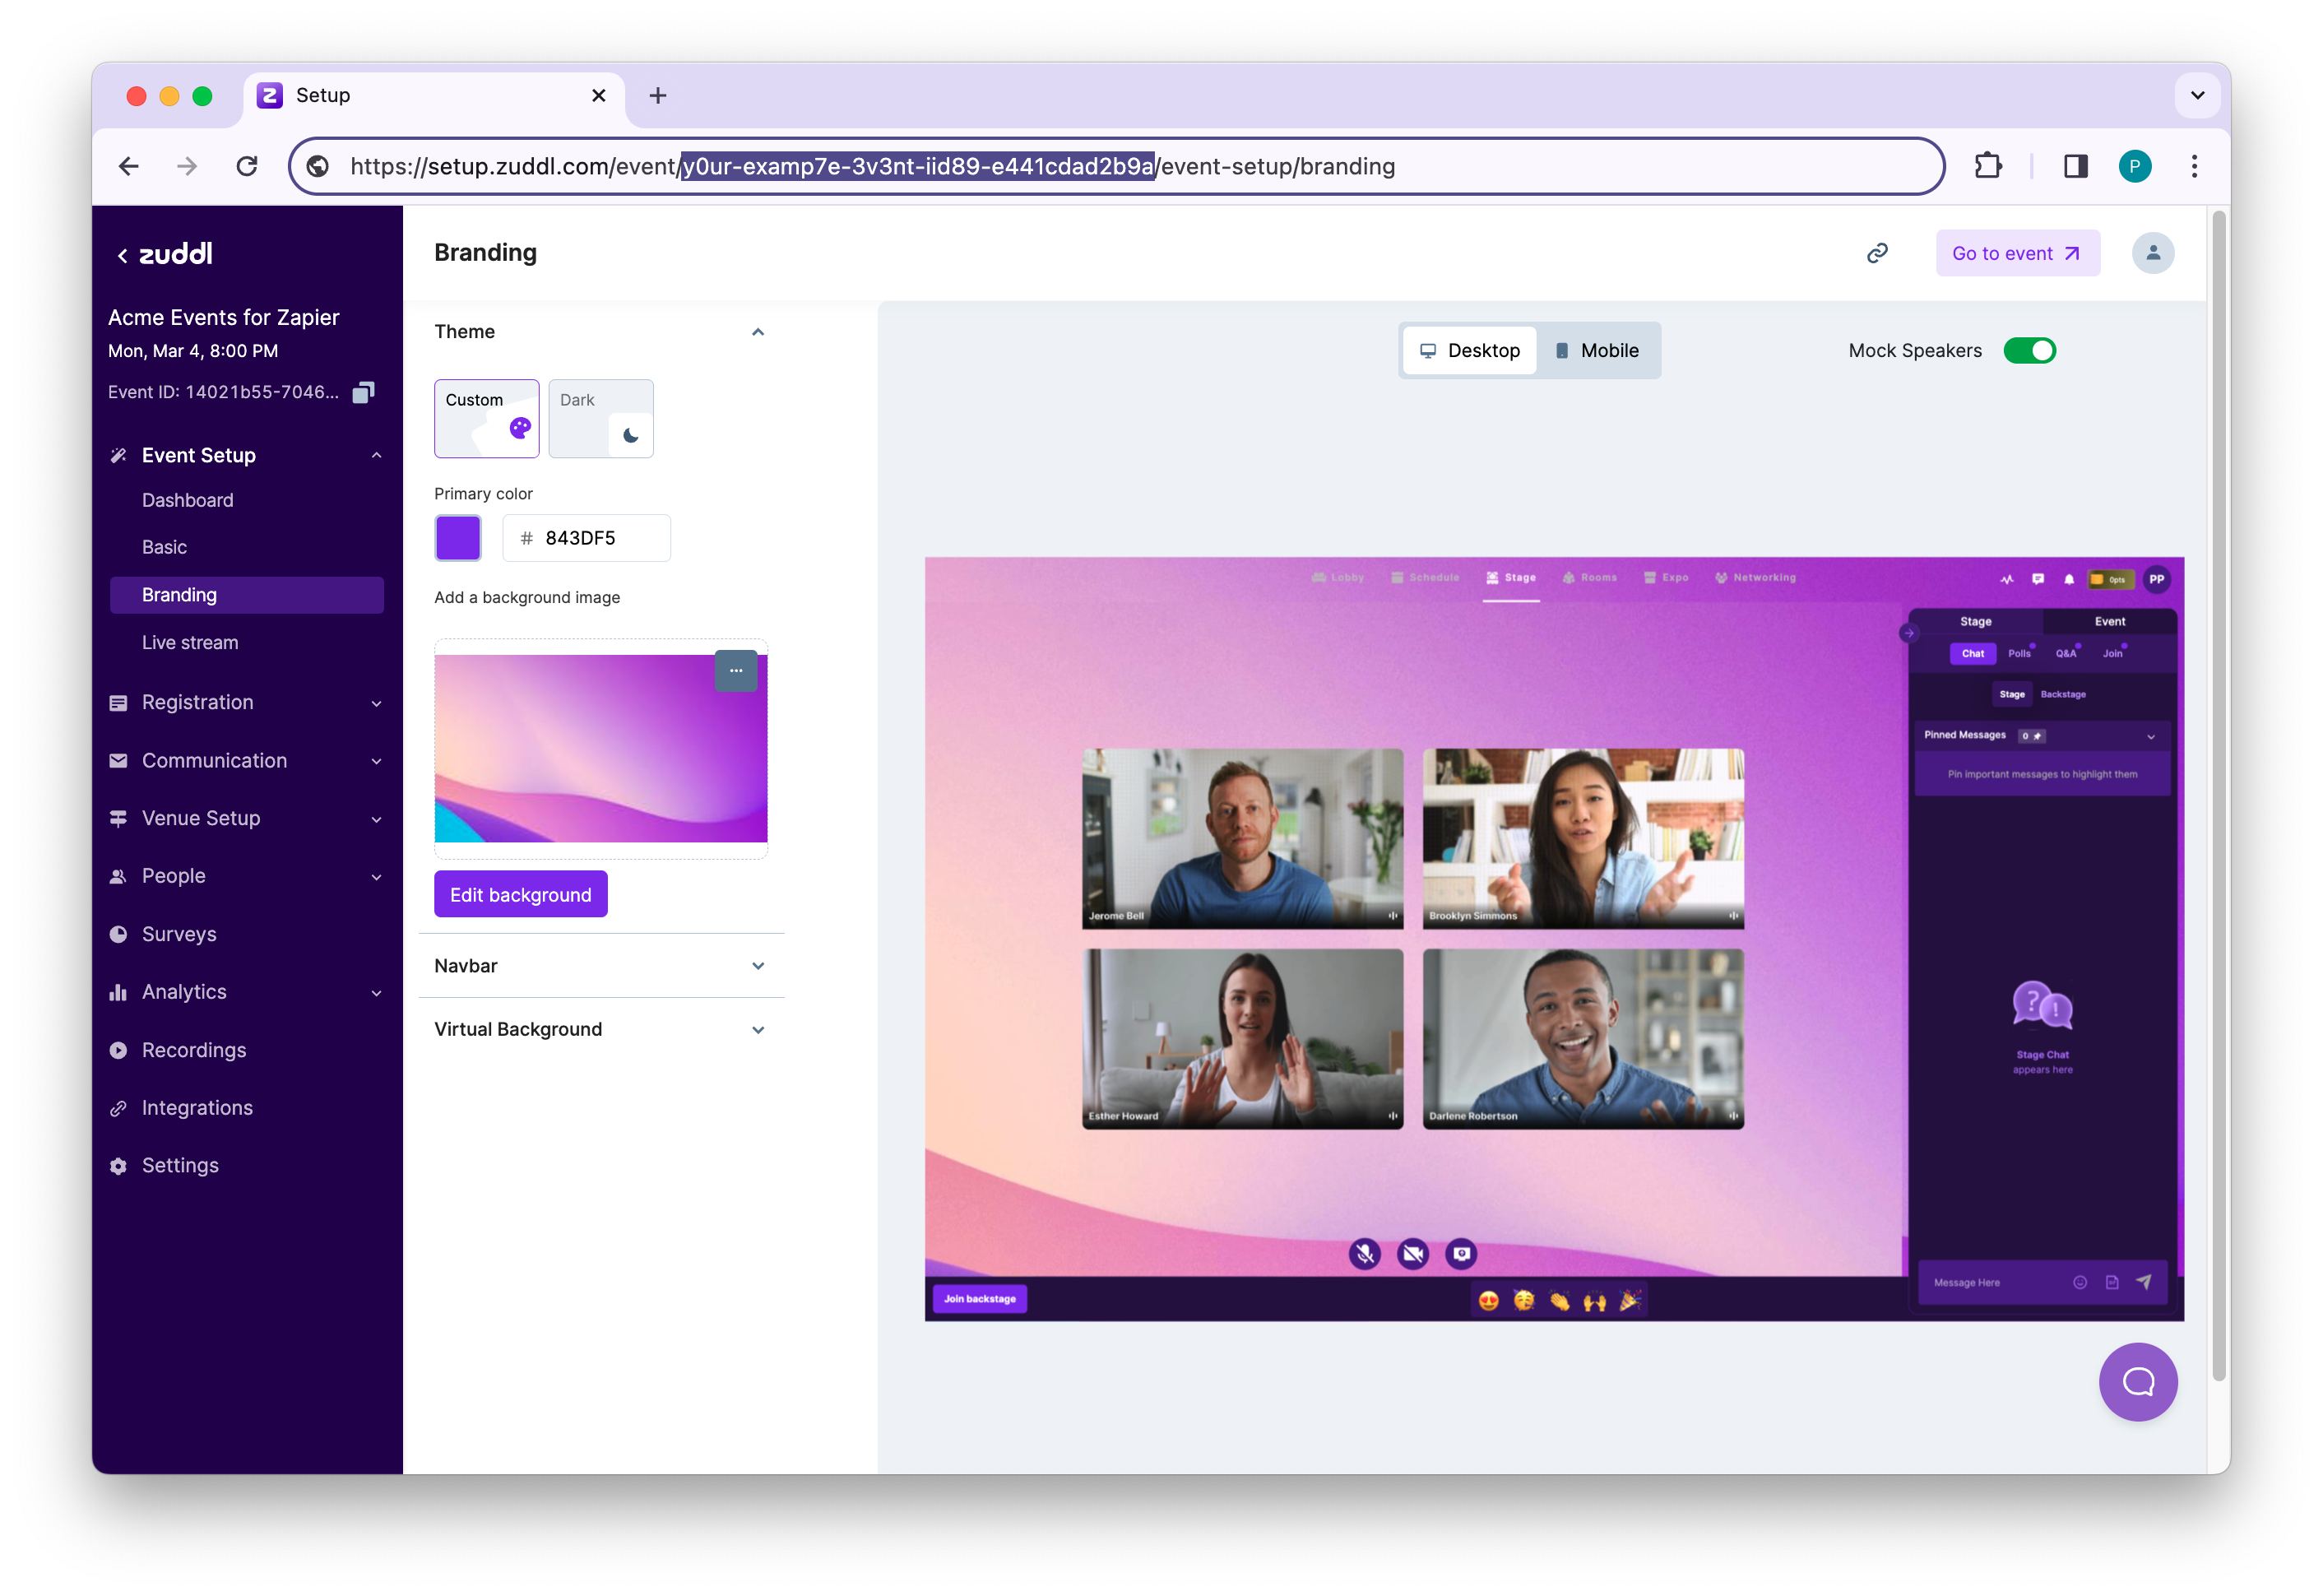This screenshot has height=1596, width=2323.
Task: Click the three-dots menu on the background image
Action: coord(736,671)
